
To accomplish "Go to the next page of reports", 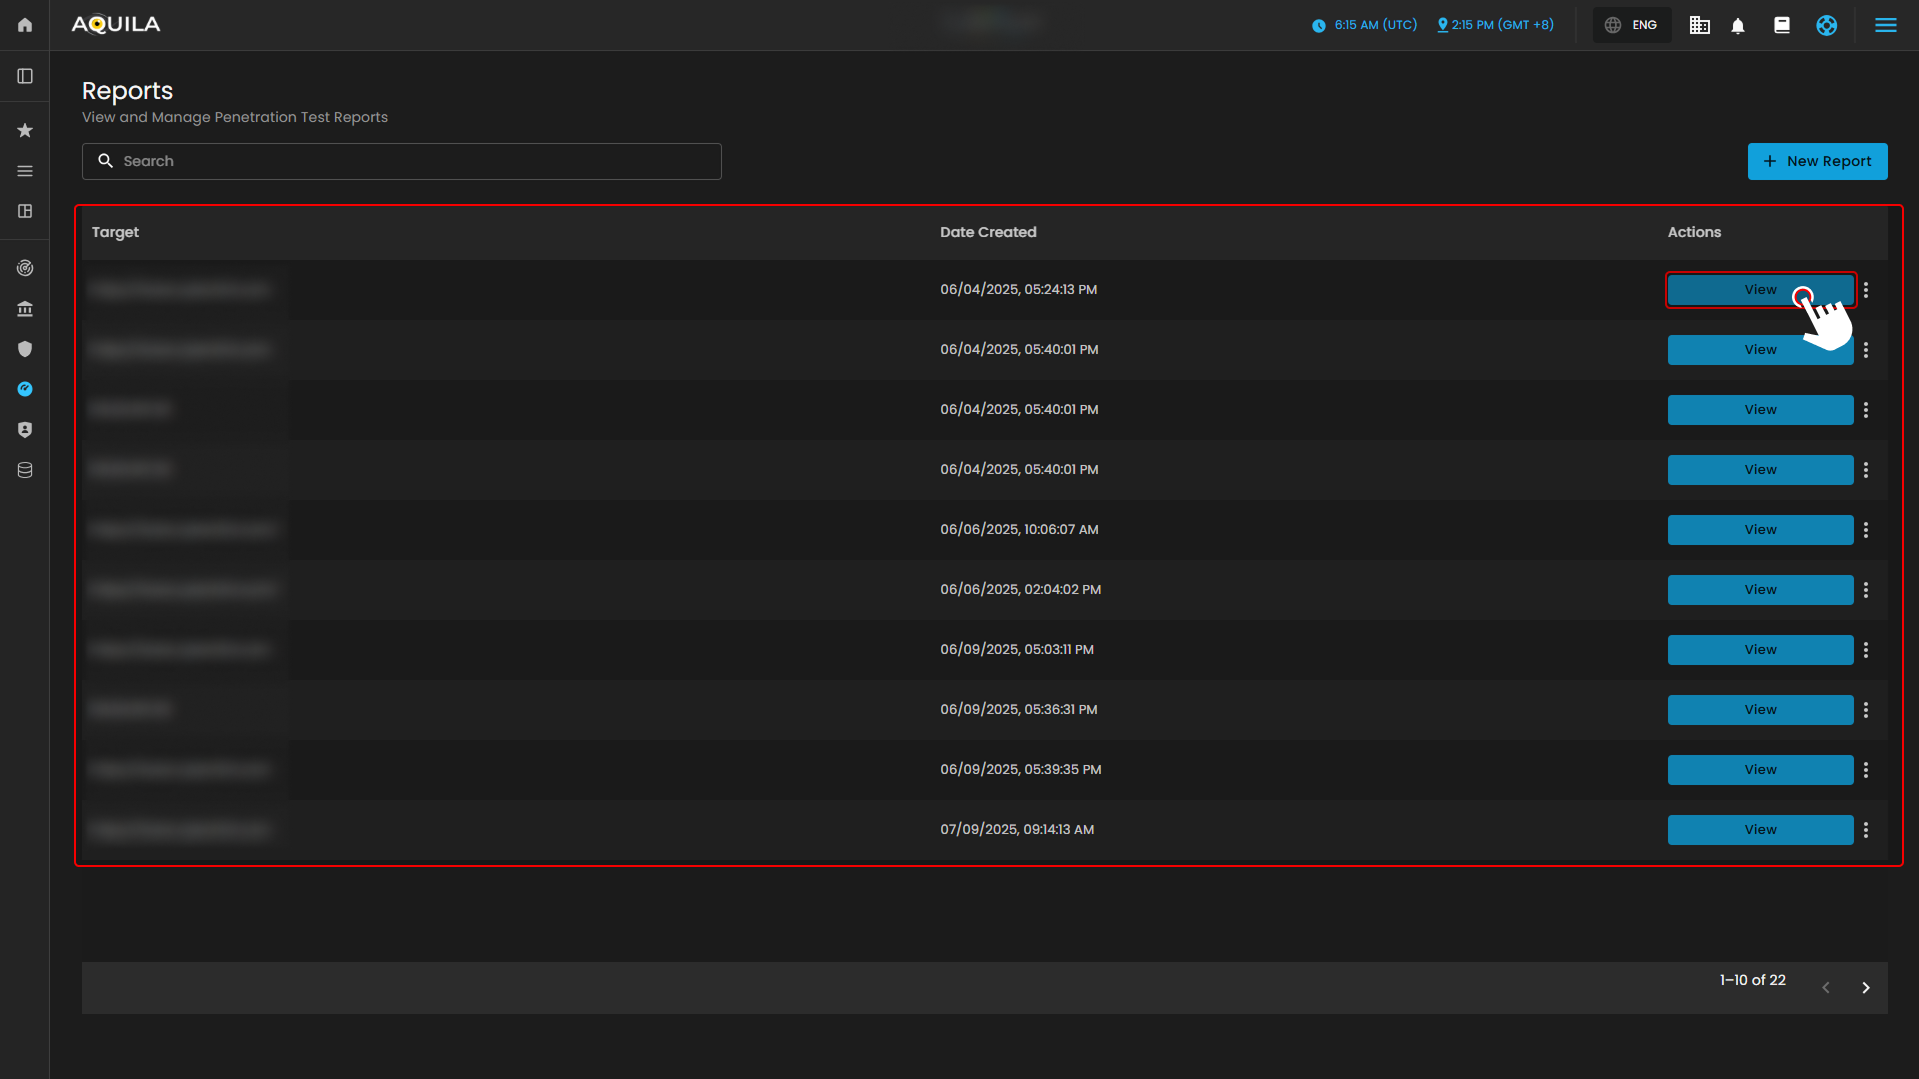I will tap(1866, 988).
